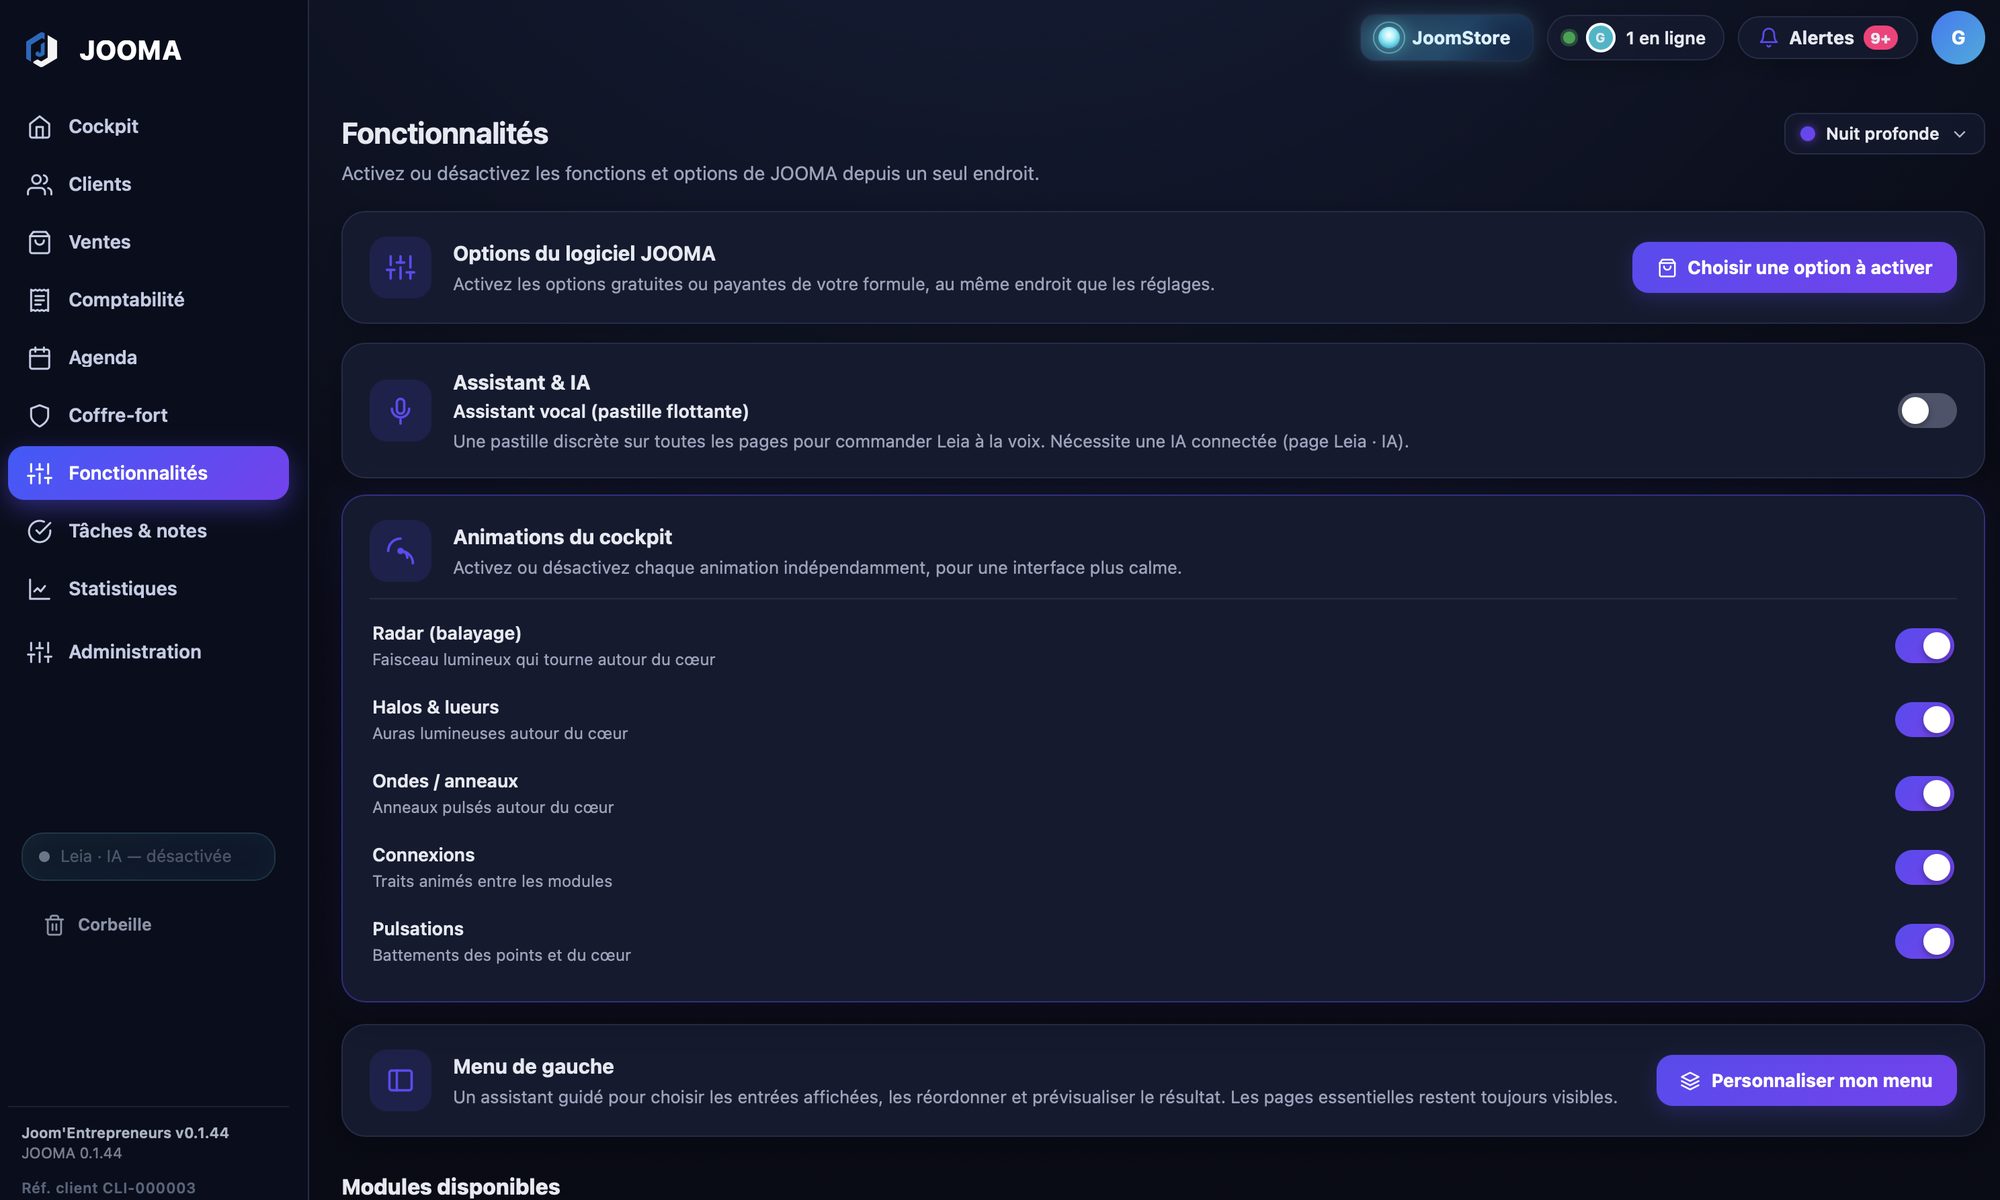Open the Administration section
Viewport: 2000px width, 1200px height.
click(x=148, y=652)
